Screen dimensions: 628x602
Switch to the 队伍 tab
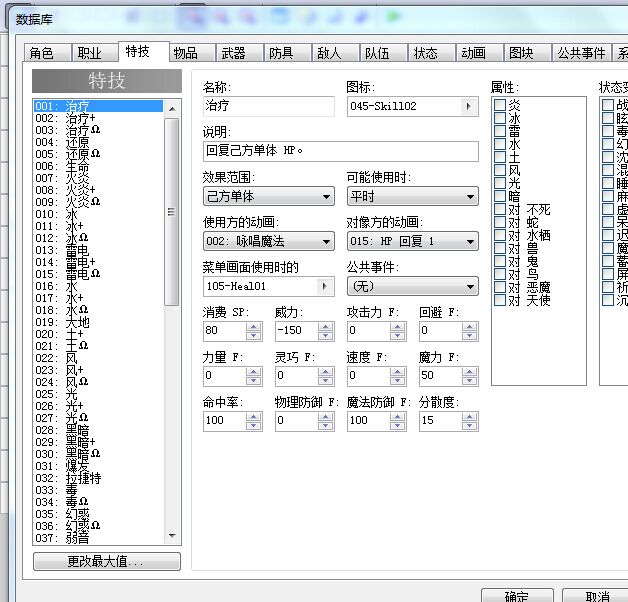click(x=384, y=53)
